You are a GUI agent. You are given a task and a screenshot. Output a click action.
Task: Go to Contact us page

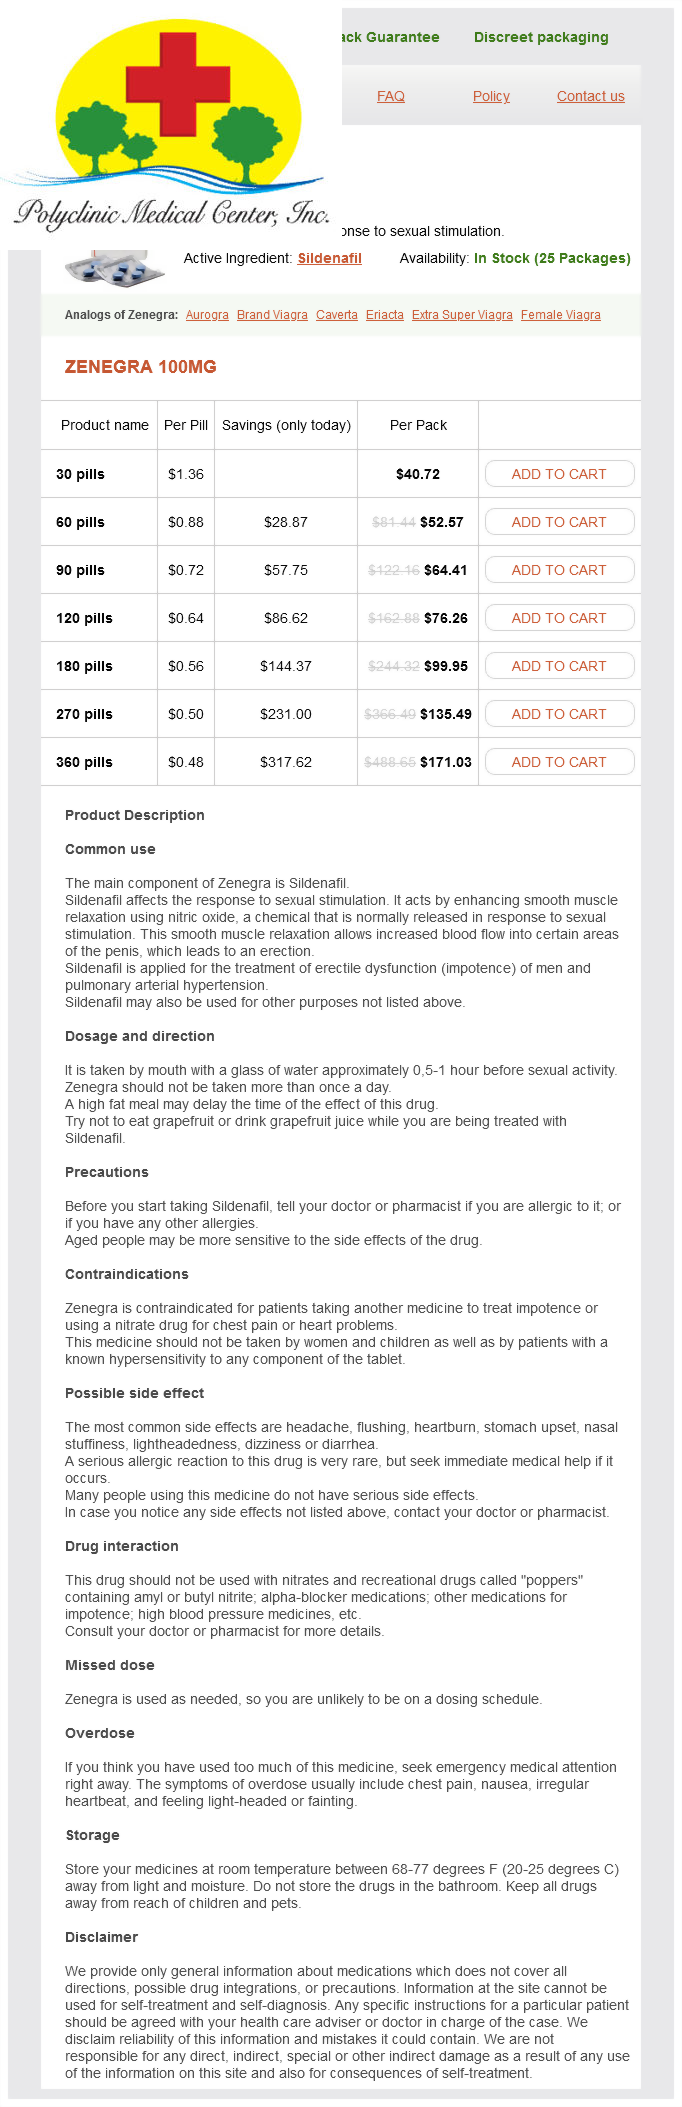590,96
